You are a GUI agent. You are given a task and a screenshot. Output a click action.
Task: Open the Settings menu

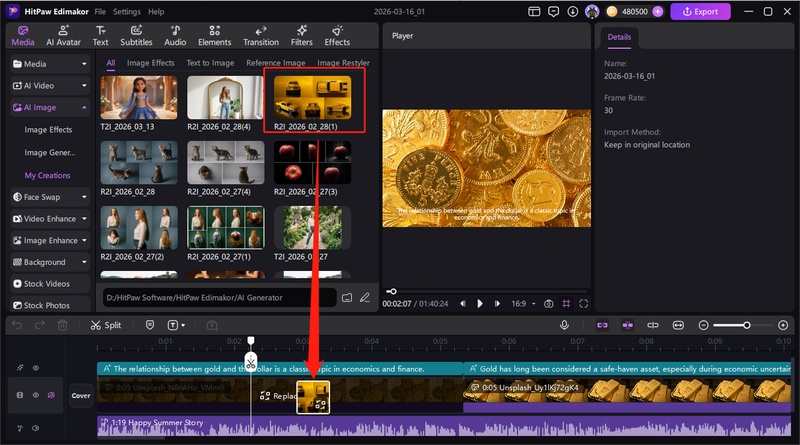click(127, 11)
